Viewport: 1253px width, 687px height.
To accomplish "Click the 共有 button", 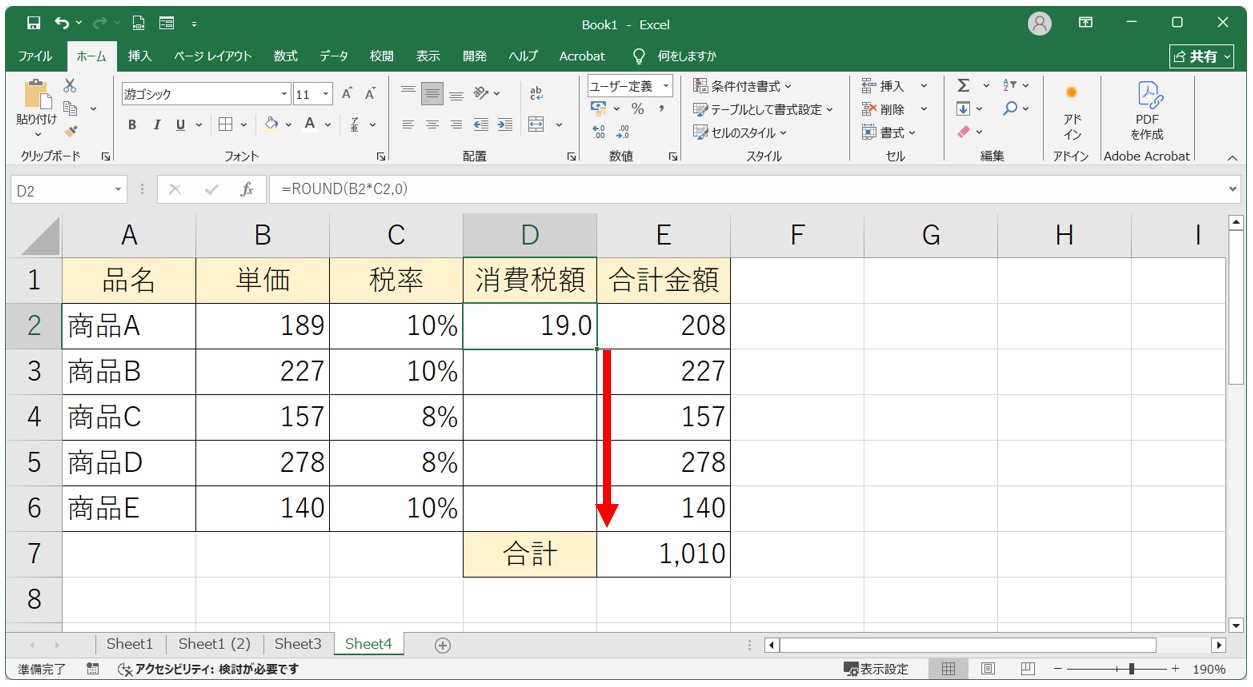I will click(x=1202, y=56).
